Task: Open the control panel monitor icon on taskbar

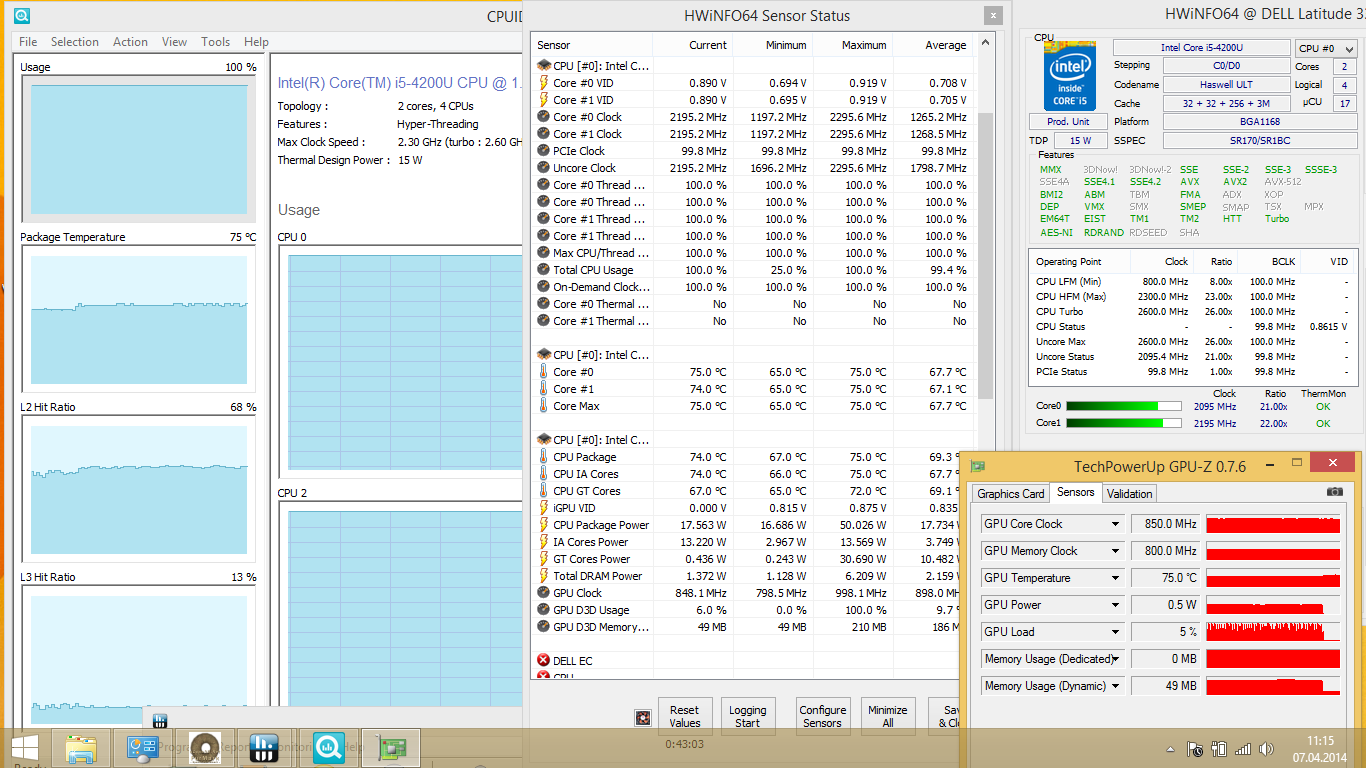Action: 143,748
